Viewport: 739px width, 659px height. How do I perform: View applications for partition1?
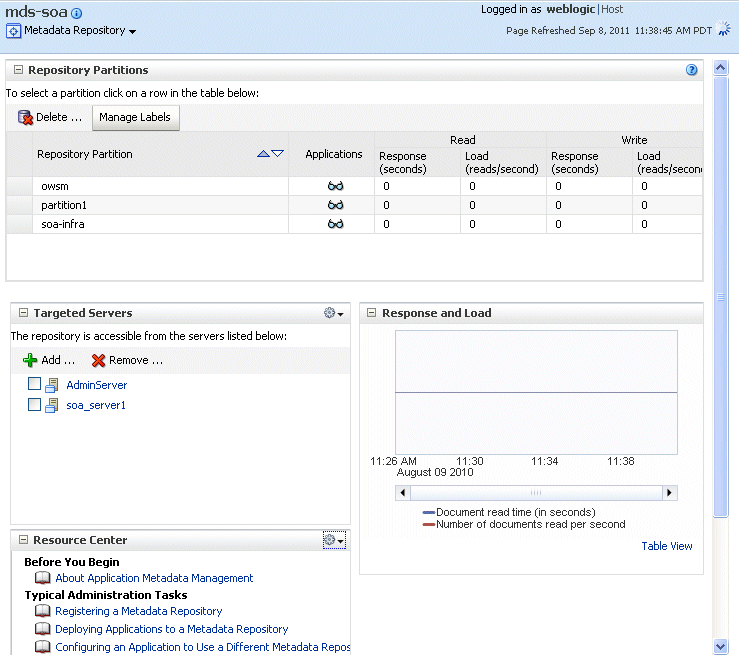point(336,205)
